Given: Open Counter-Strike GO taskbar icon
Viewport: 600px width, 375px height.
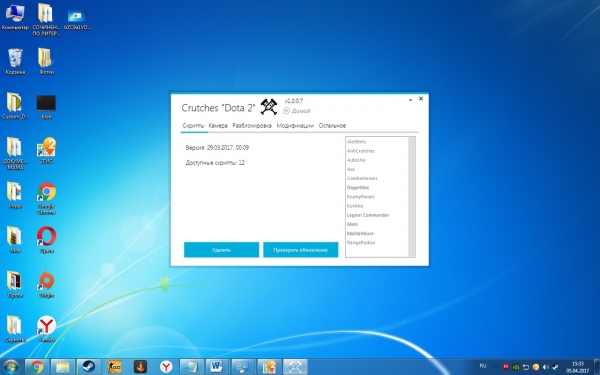Looking at the screenshot, I should pyautogui.click(x=114, y=367).
